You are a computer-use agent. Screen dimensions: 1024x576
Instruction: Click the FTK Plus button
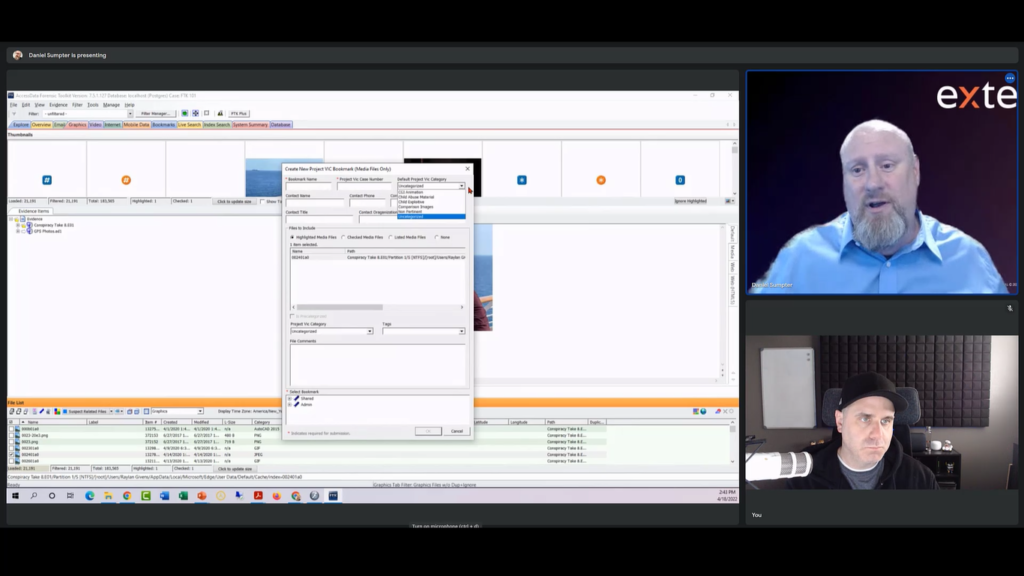pos(238,114)
